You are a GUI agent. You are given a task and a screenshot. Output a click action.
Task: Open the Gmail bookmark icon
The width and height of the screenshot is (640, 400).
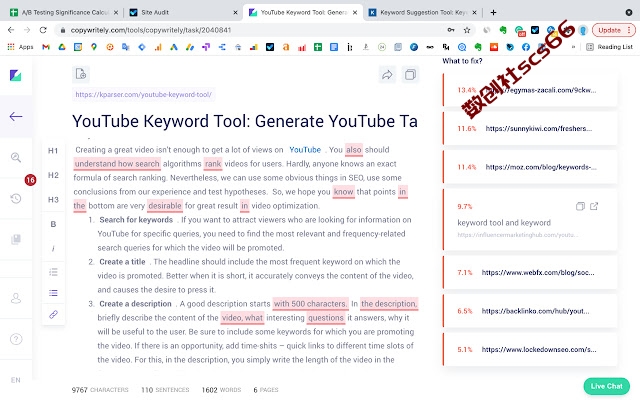tap(46, 47)
